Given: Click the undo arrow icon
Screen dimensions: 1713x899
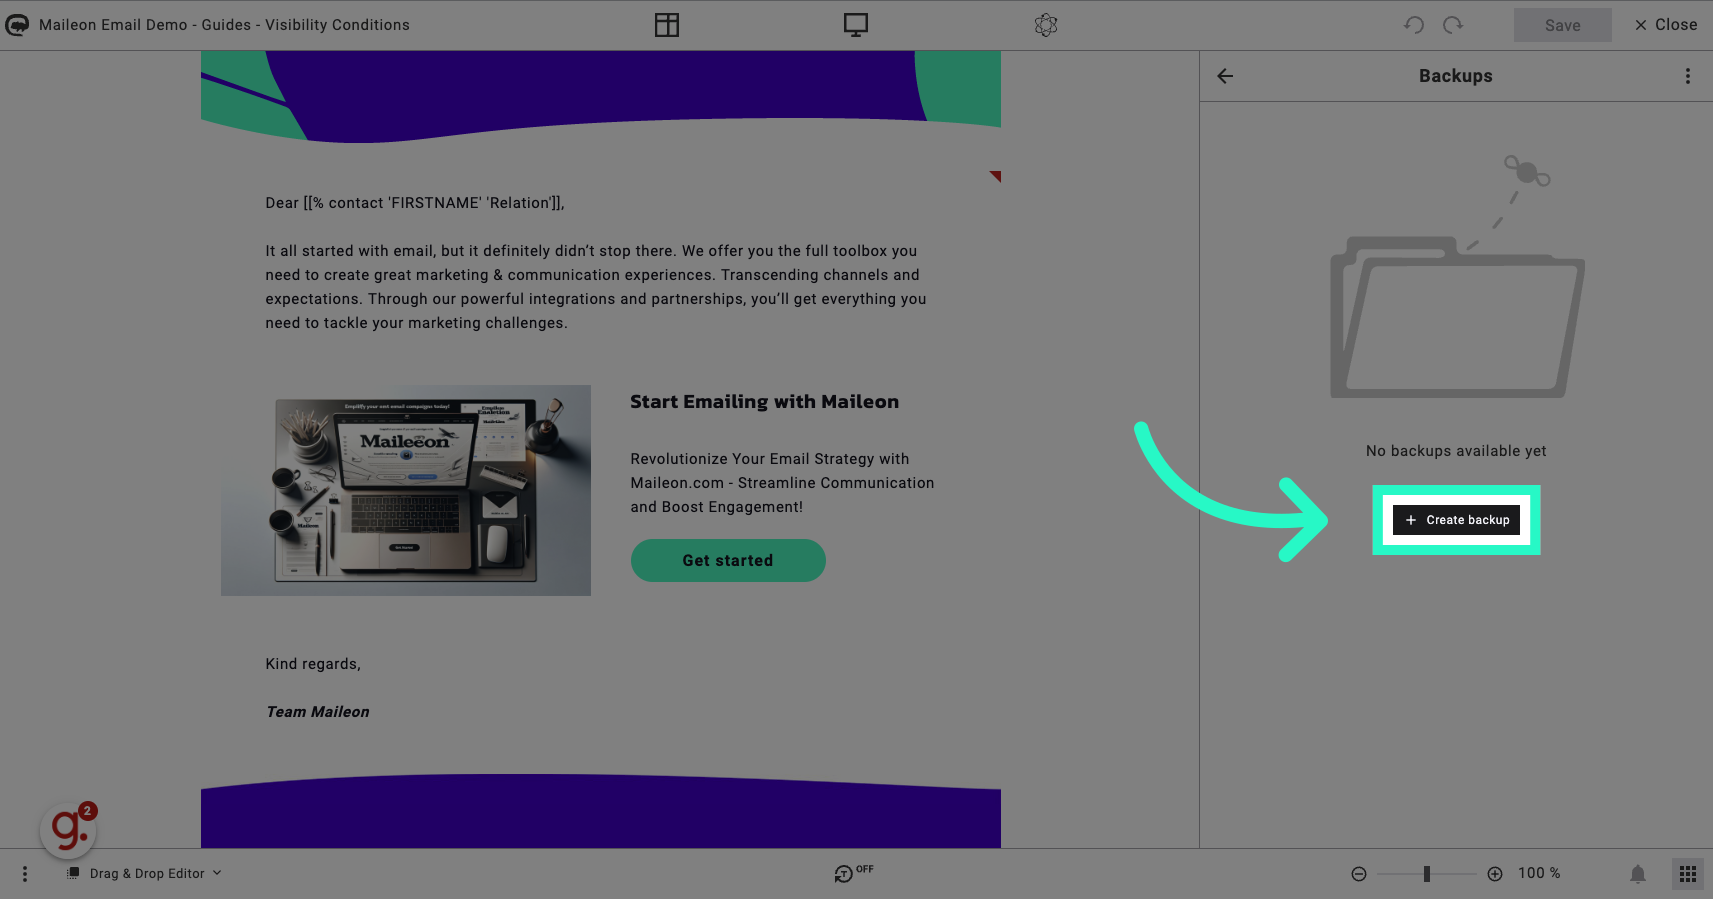Looking at the screenshot, I should point(1414,25).
